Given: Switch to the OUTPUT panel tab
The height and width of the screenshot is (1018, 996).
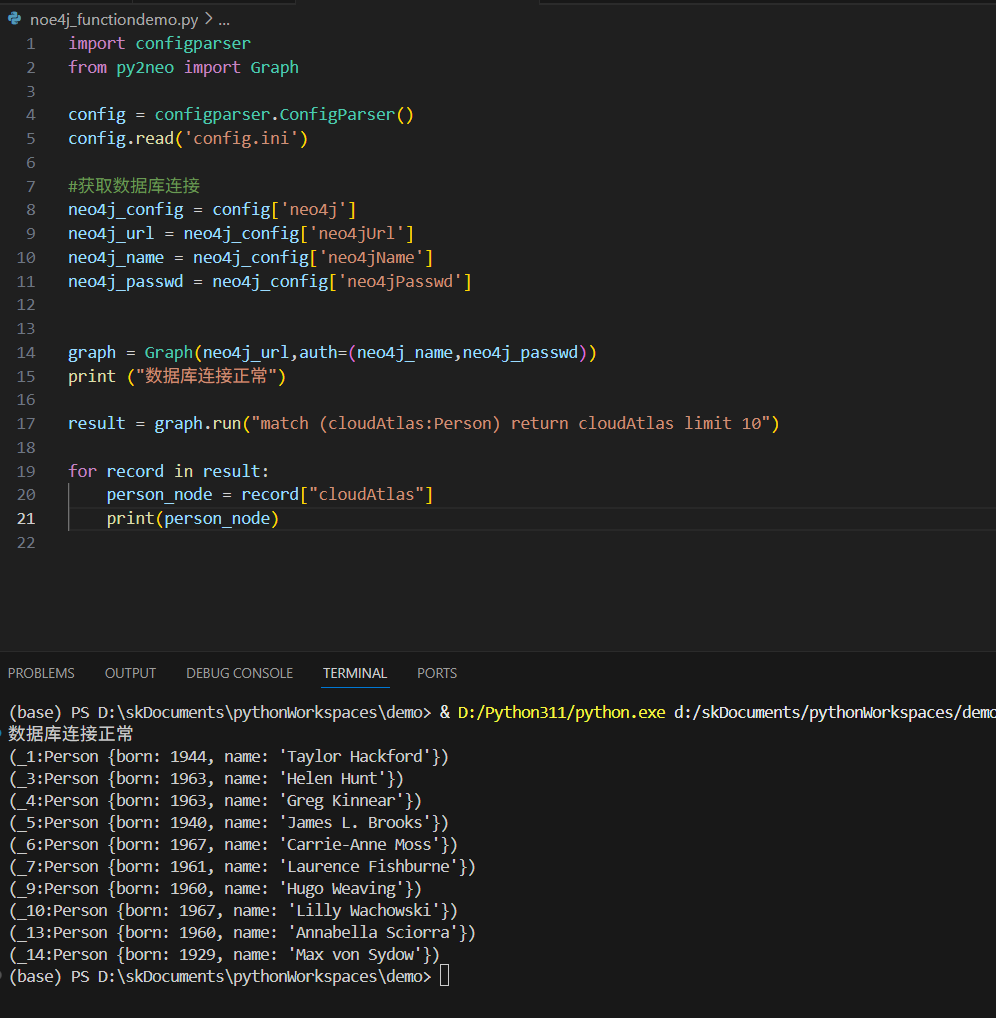Looking at the screenshot, I should click(x=131, y=673).
